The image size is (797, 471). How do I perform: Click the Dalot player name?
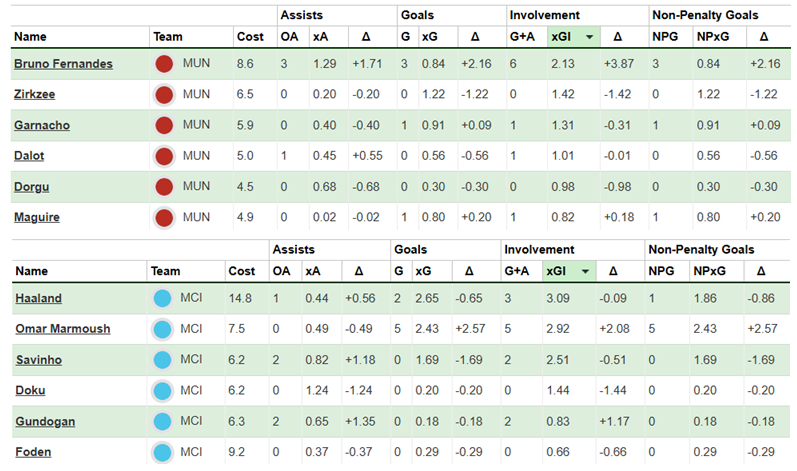30,156
